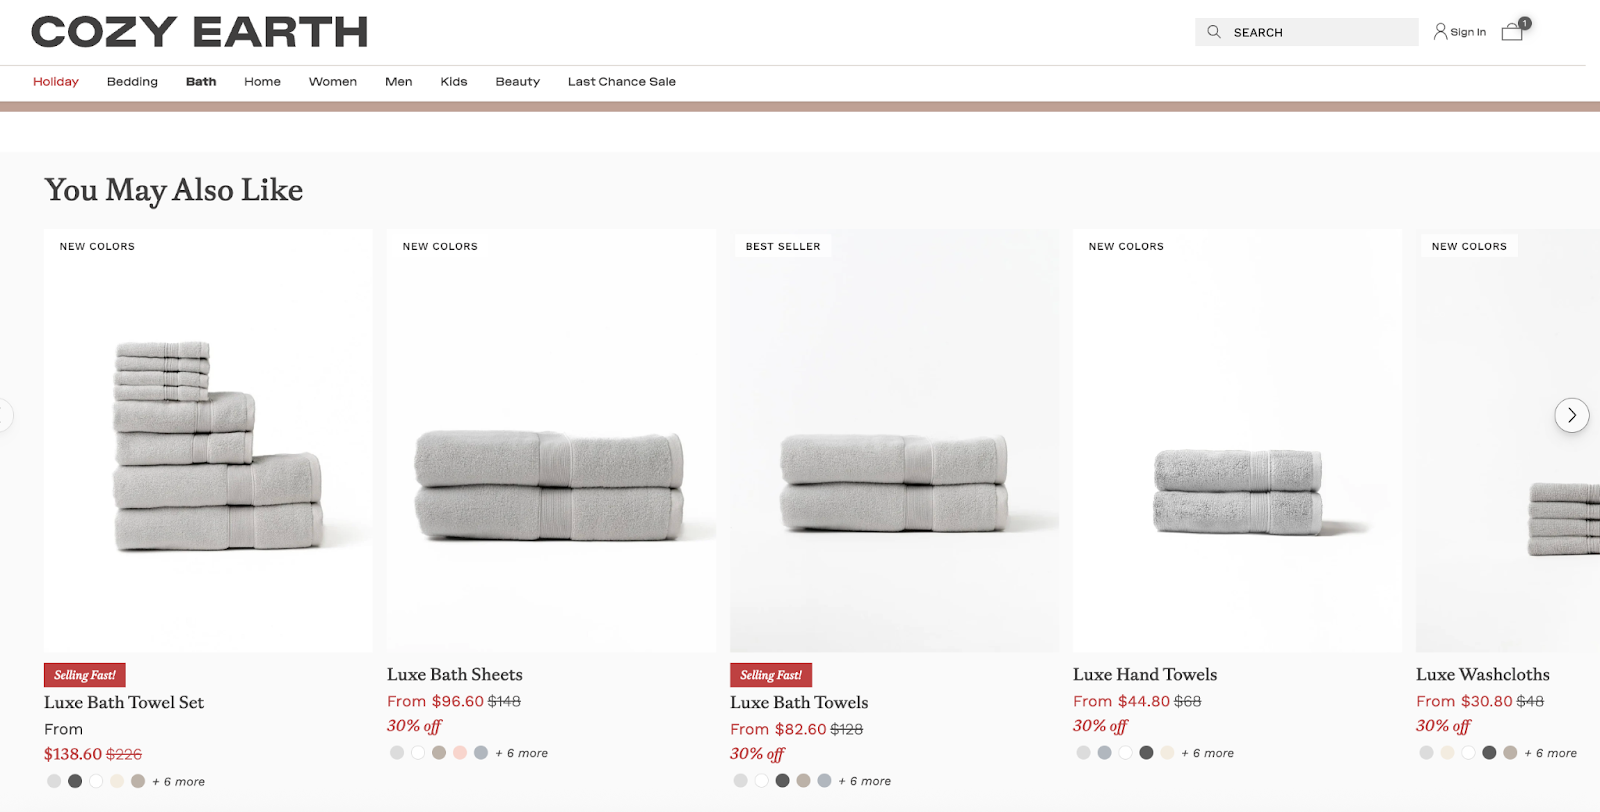Show '+ 6 more' colors for Bath Towel Set
The image size is (1600, 812).
point(179,781)
